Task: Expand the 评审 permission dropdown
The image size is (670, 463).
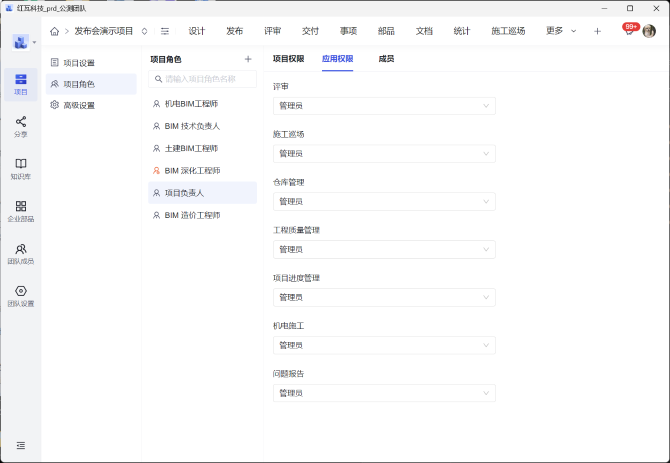Action: 384,105
